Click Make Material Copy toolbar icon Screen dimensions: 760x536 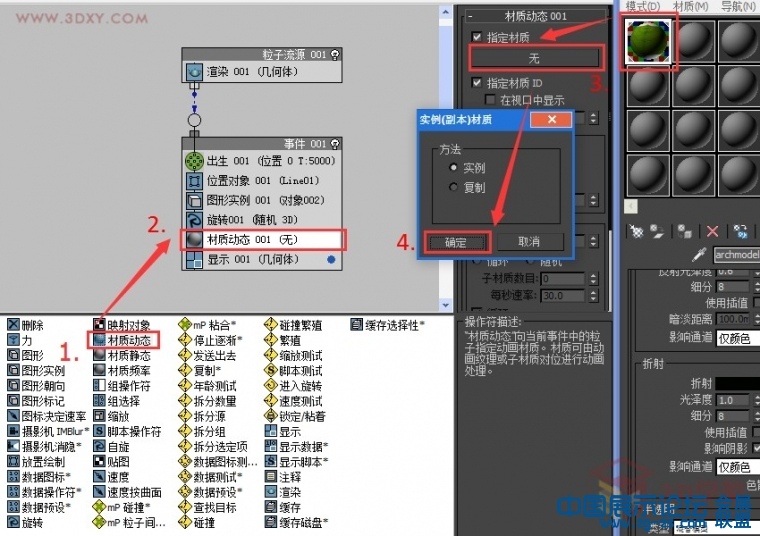click(x=740, y=232)
